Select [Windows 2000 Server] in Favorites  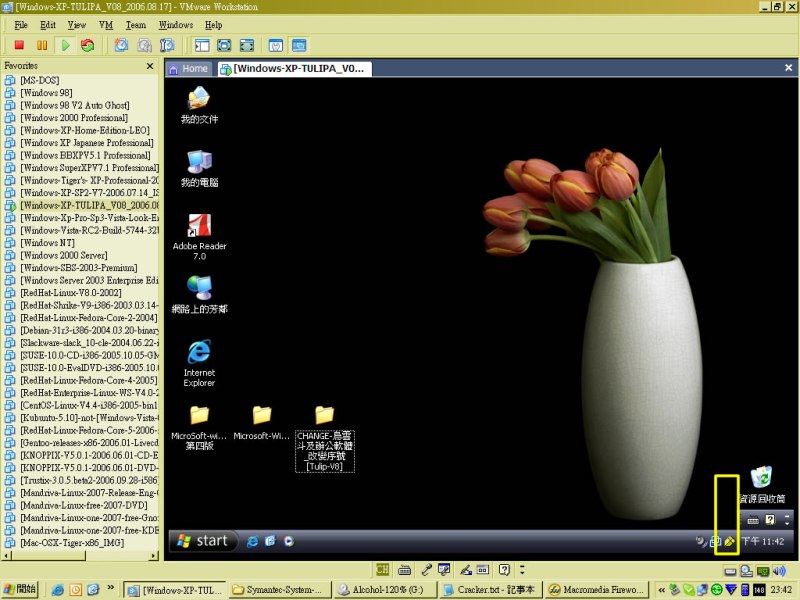click(x=64, y=255)
